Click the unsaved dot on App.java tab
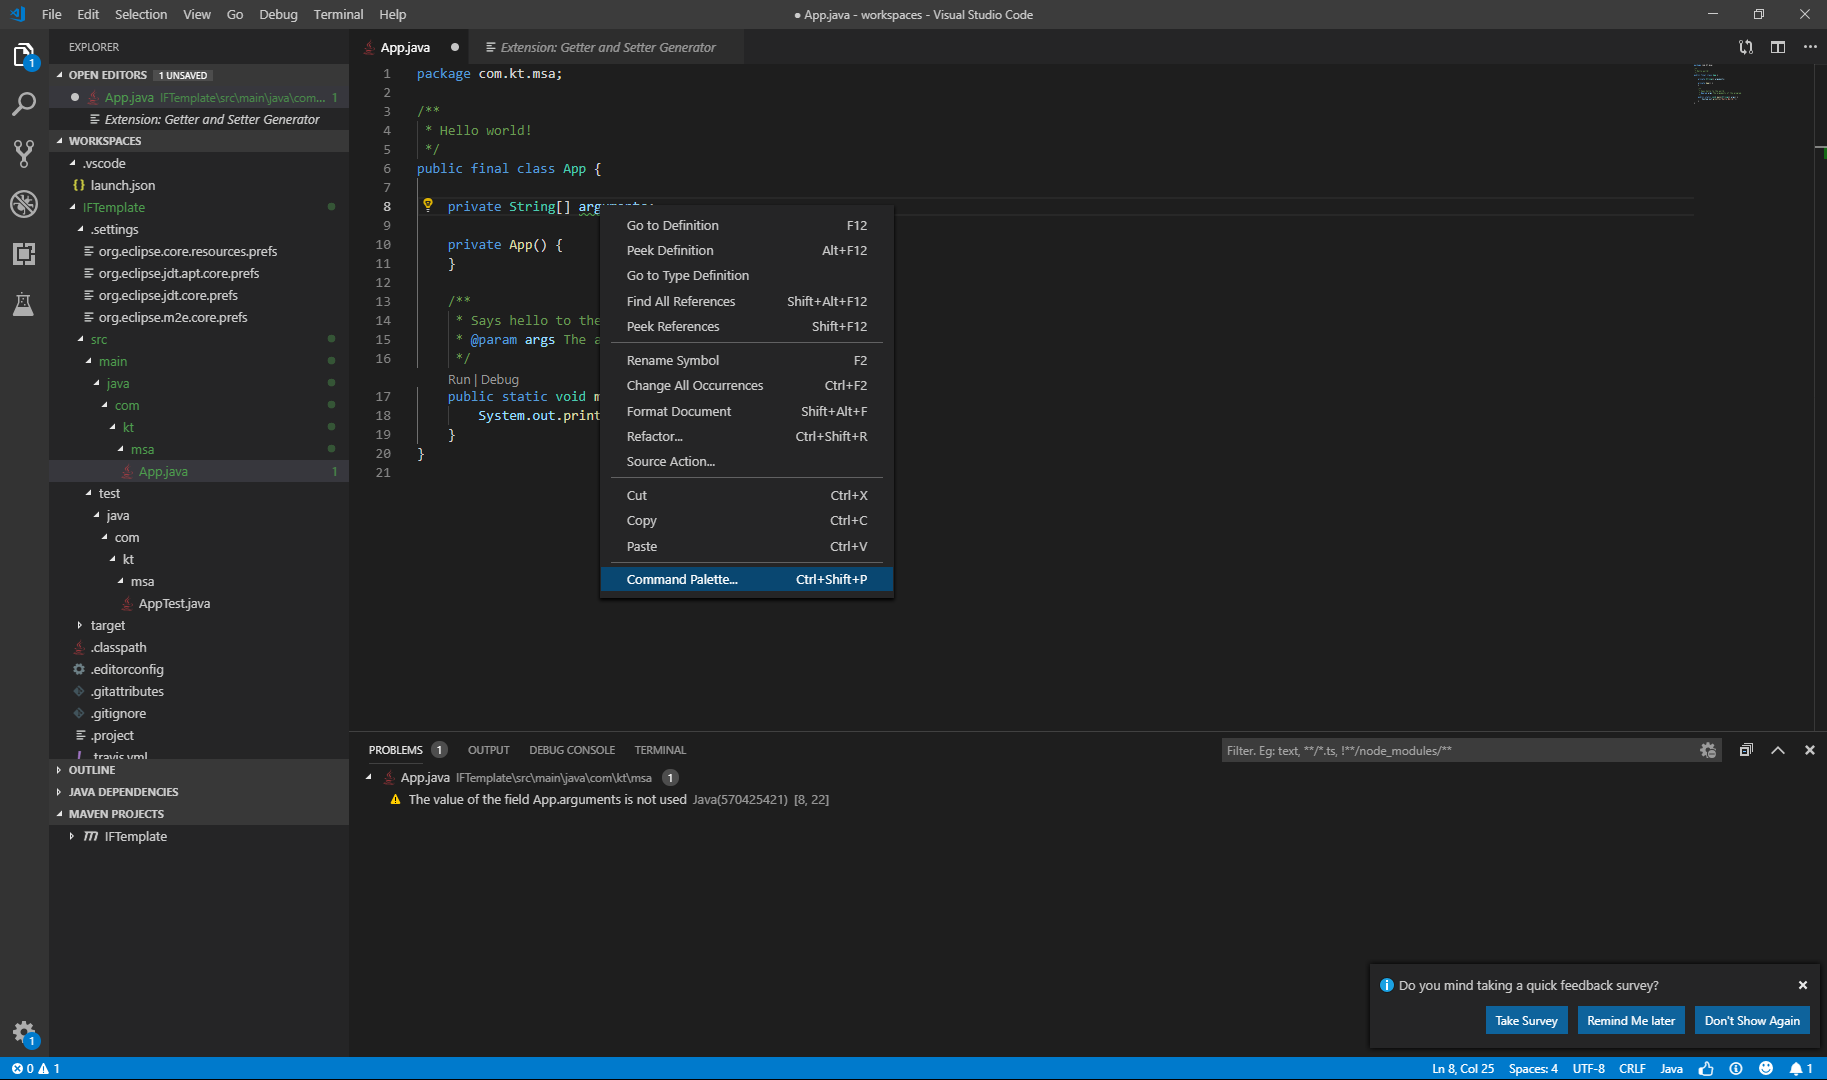This screenshot has height=1080, width=1827. tap(455, 47)
